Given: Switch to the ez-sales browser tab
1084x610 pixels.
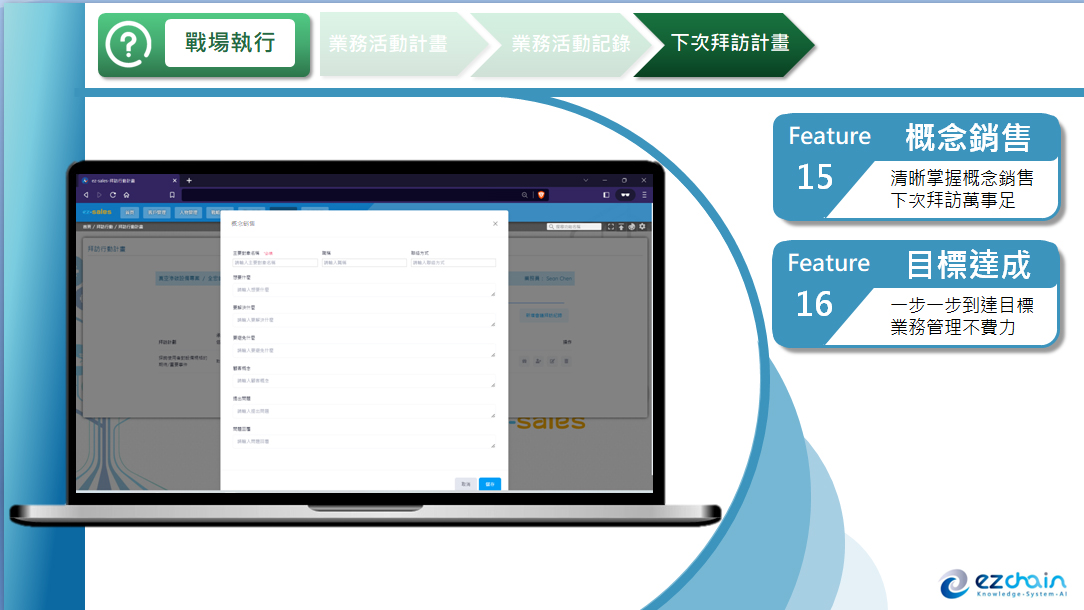Looking at the screenshot, I should (x=129, y=181).
